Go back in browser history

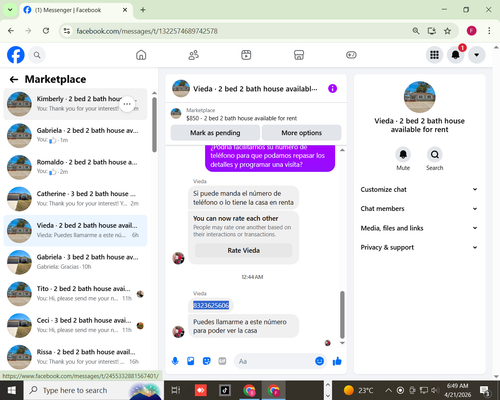11,31
